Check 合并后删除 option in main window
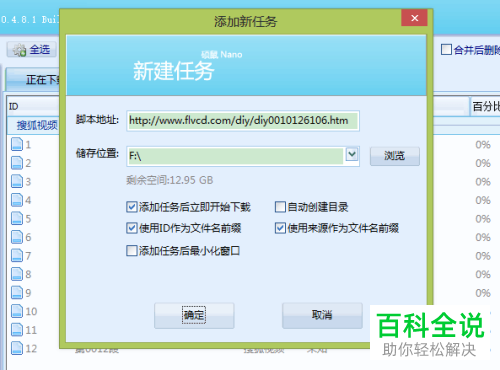 click(446, 50)
